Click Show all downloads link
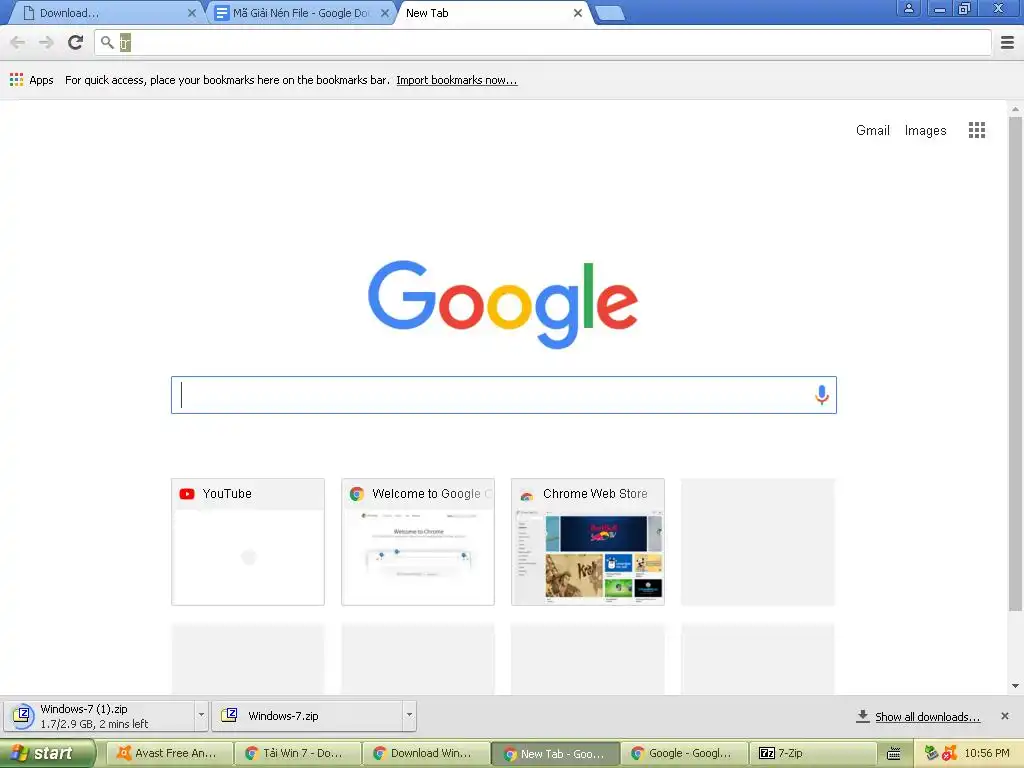The height and width of the screenshot is (768, 1024). coord(927,717)
